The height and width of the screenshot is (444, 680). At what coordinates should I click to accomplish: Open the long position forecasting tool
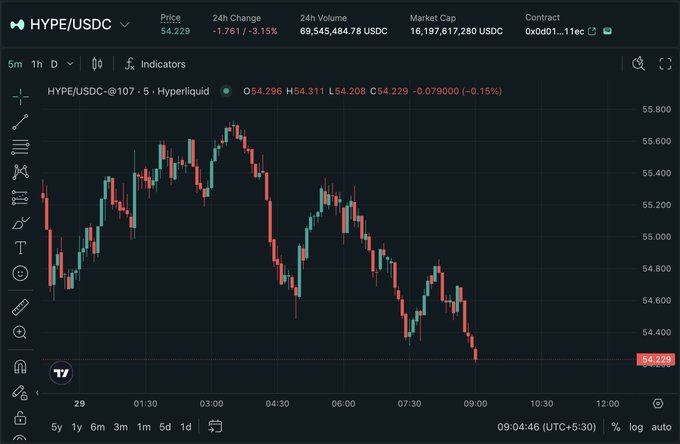click(x=20, y=198)
